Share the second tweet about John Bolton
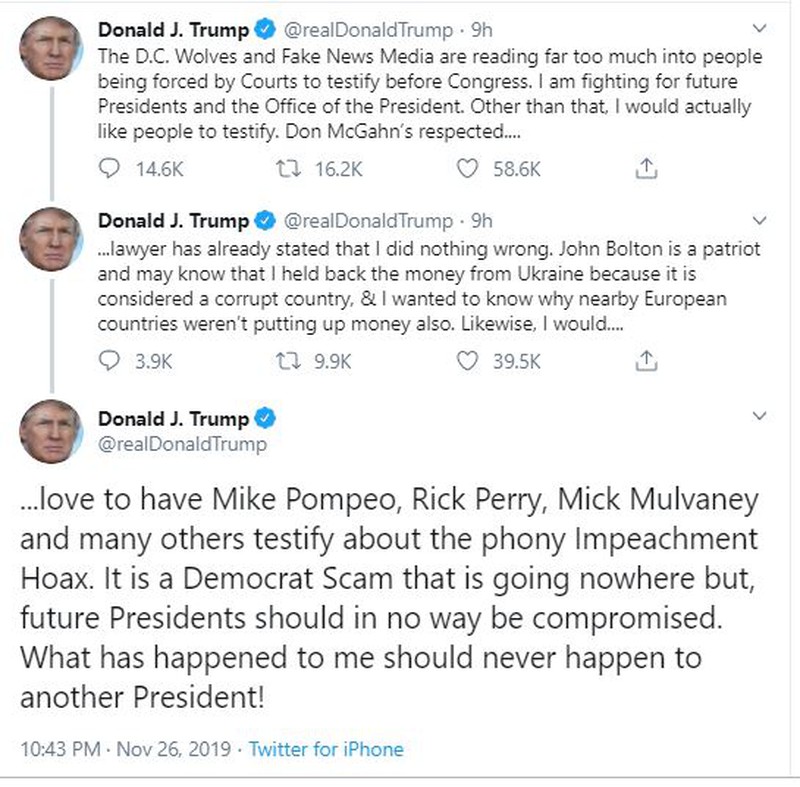Screen dimensions: 800x787 [x=646, y=361]
